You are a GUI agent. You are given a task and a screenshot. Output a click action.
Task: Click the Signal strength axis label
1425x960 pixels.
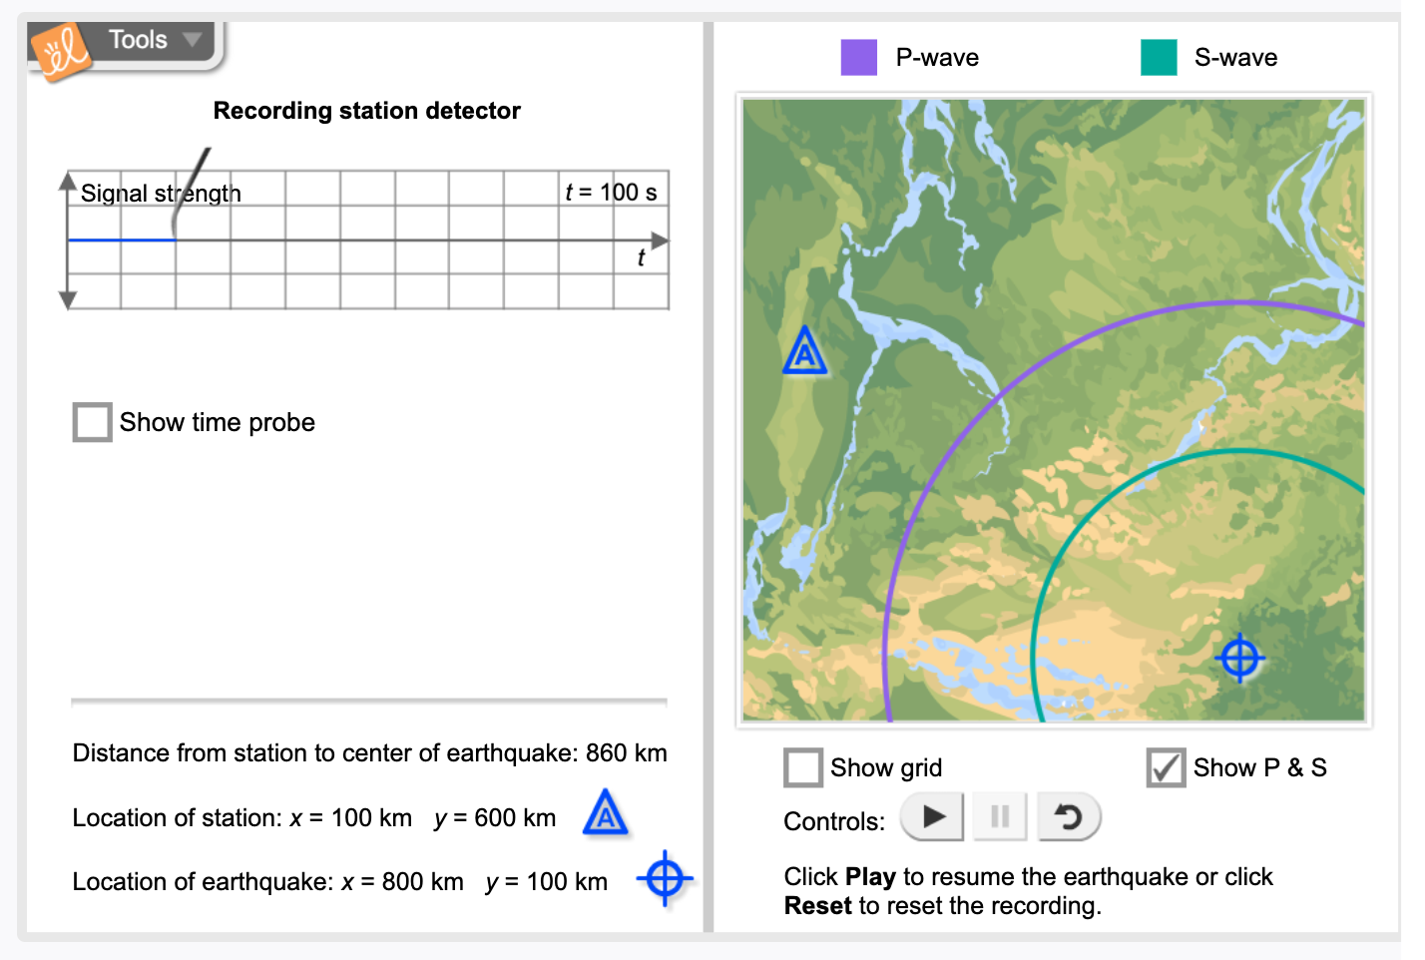point(160,193)
